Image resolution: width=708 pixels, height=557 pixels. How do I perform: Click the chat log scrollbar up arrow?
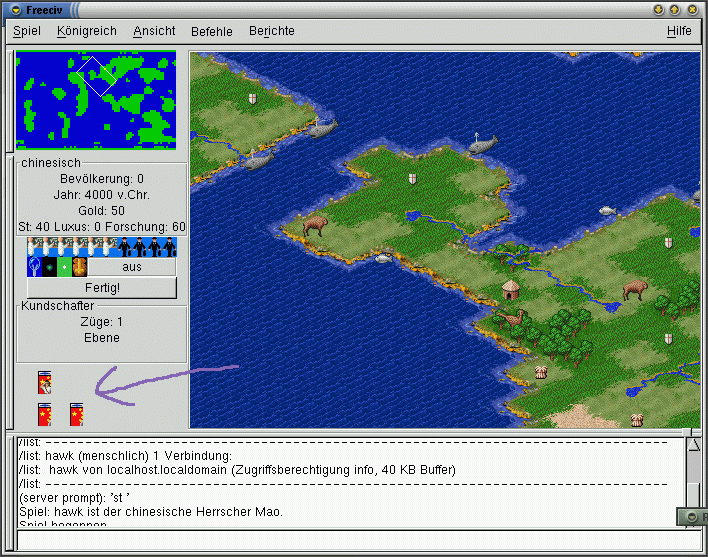(694, 445)
